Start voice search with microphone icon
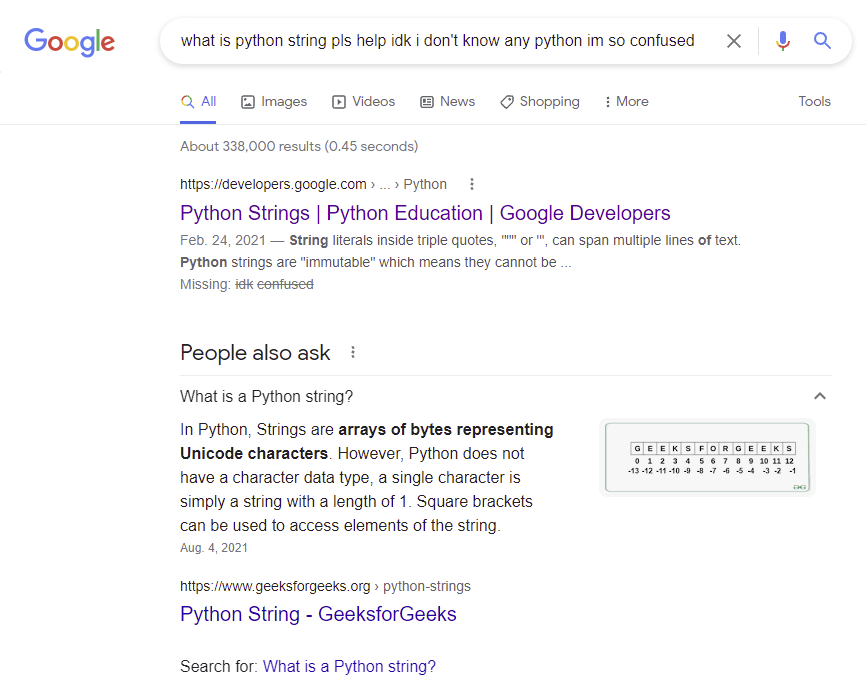 [783, 41]
